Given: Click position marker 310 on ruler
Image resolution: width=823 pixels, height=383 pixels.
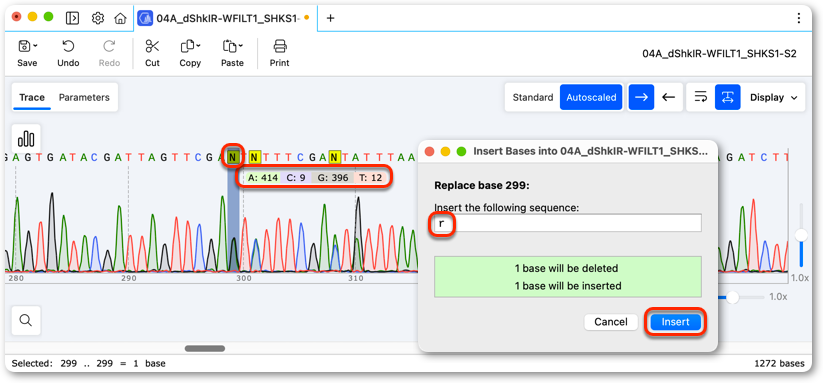Looking at the screenshot, I should pos(356,278).
